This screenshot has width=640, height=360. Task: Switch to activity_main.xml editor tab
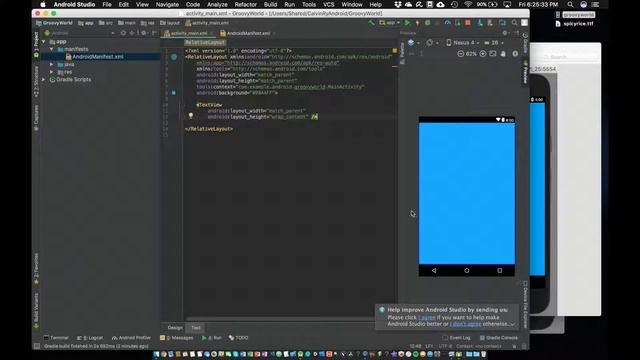click(x=189, y=33)
